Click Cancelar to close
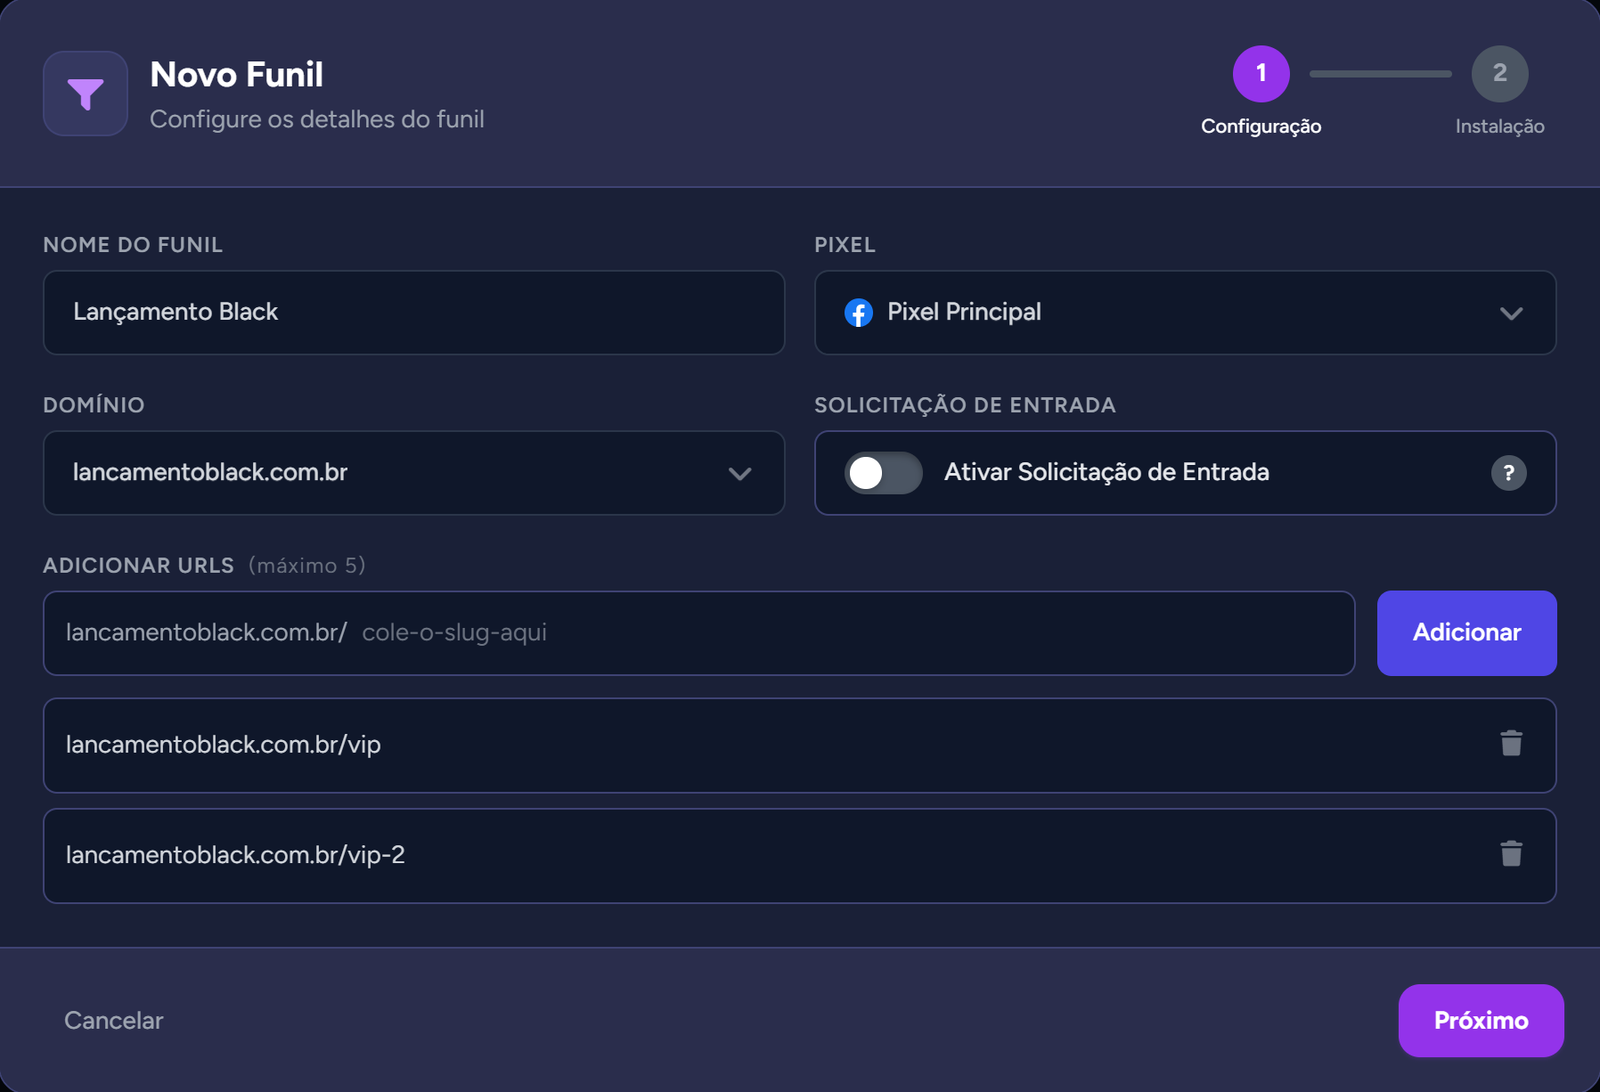This screenshot has height=1092, width=1600. [114, 1020]
